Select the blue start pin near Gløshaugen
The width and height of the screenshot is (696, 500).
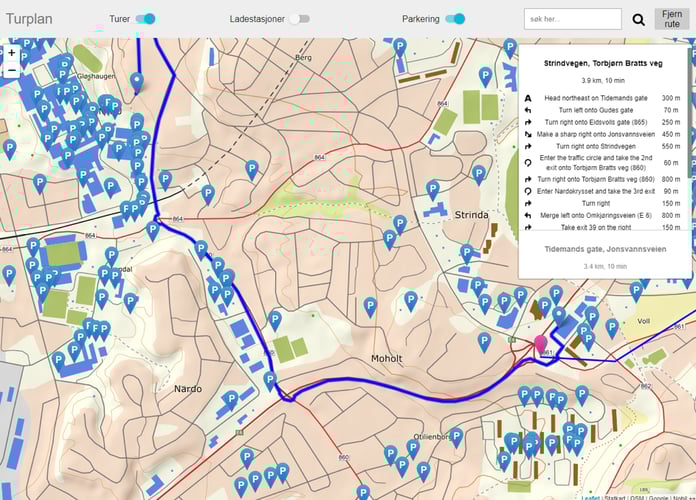pyautogui.click(x=137, y=82)
